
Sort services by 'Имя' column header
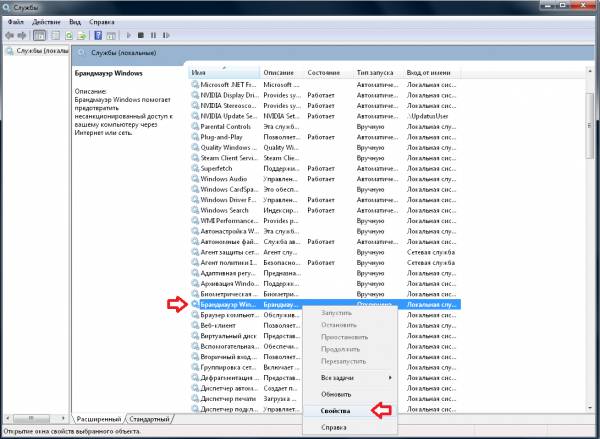[224, 73]
